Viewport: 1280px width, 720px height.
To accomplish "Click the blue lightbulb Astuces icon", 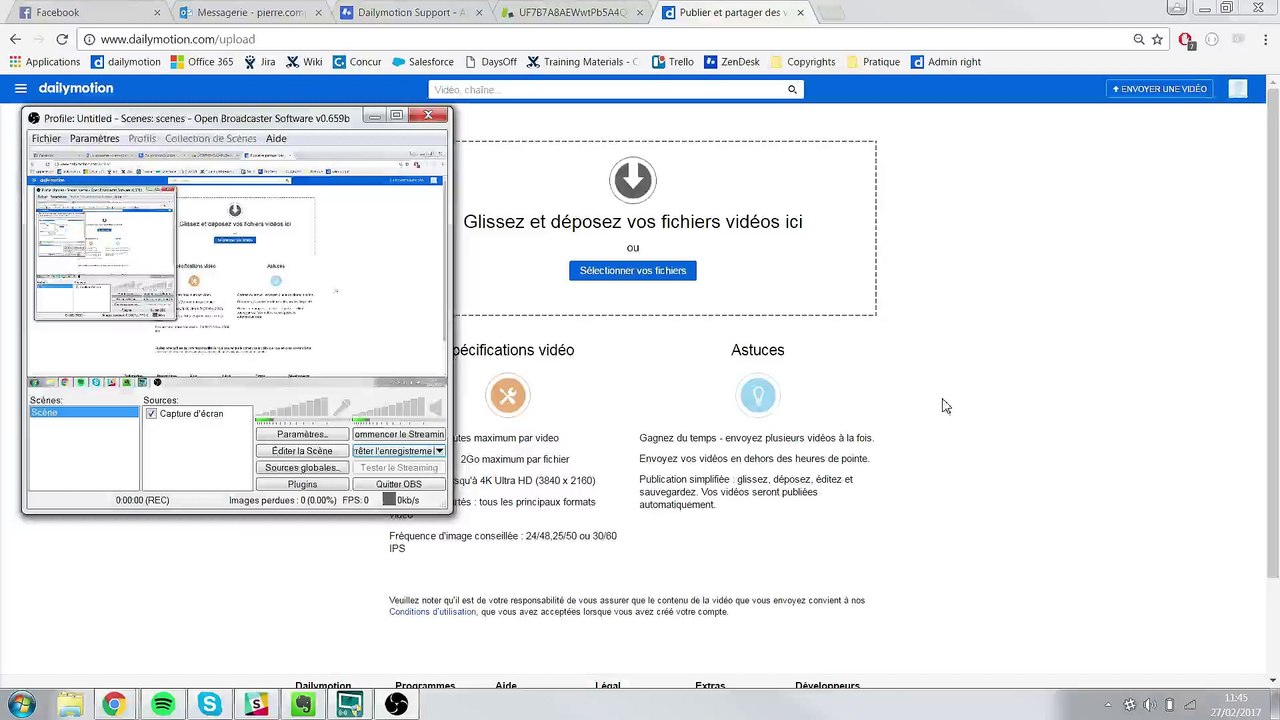I will [757, 395].
